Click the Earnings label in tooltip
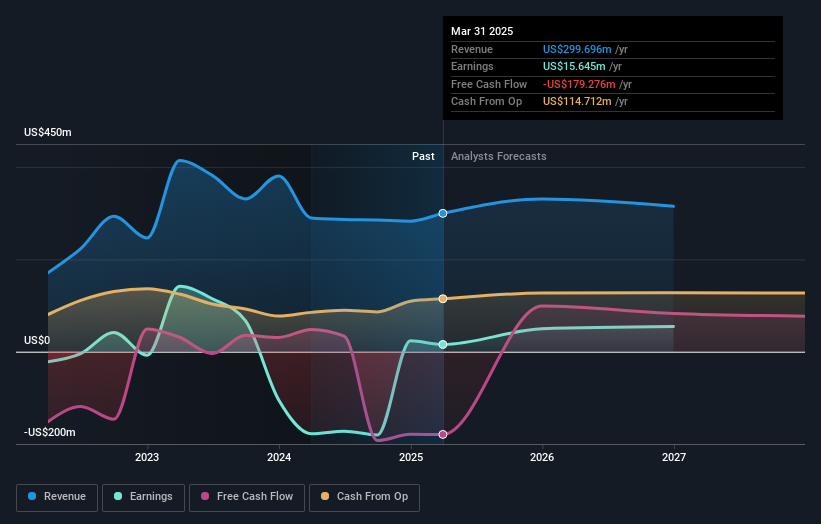The image size is (821, 524). click(x=472, y=66)
